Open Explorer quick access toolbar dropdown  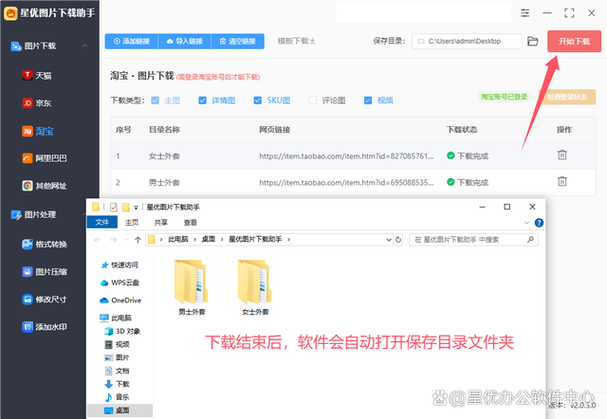click(136, 208)
